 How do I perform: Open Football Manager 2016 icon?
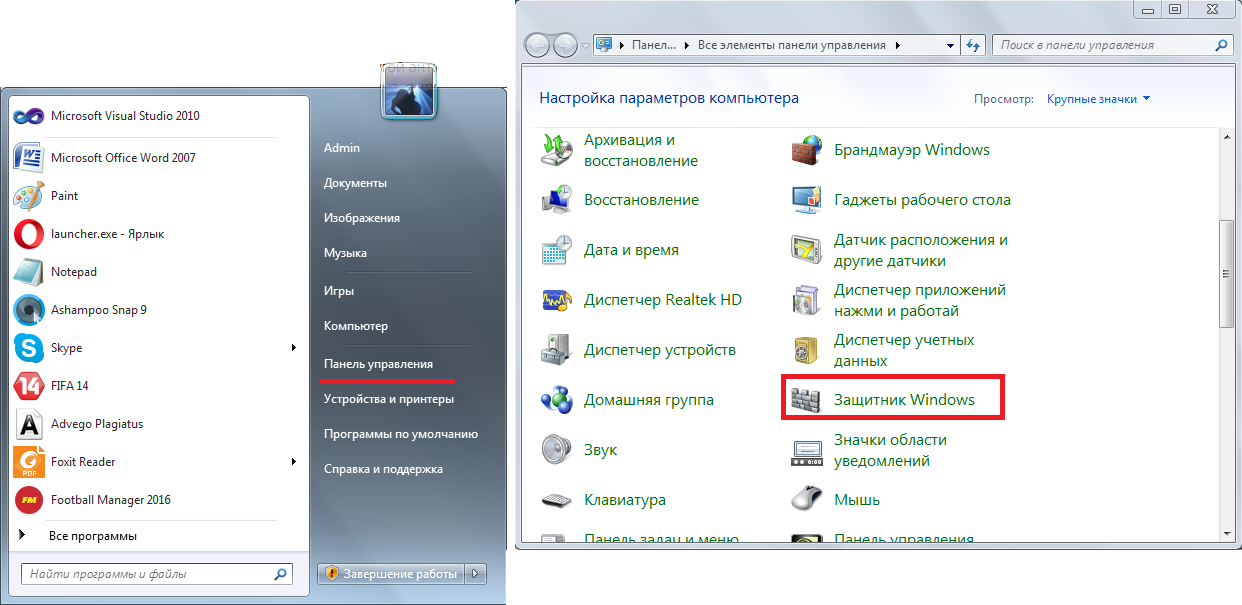(27, 500)
